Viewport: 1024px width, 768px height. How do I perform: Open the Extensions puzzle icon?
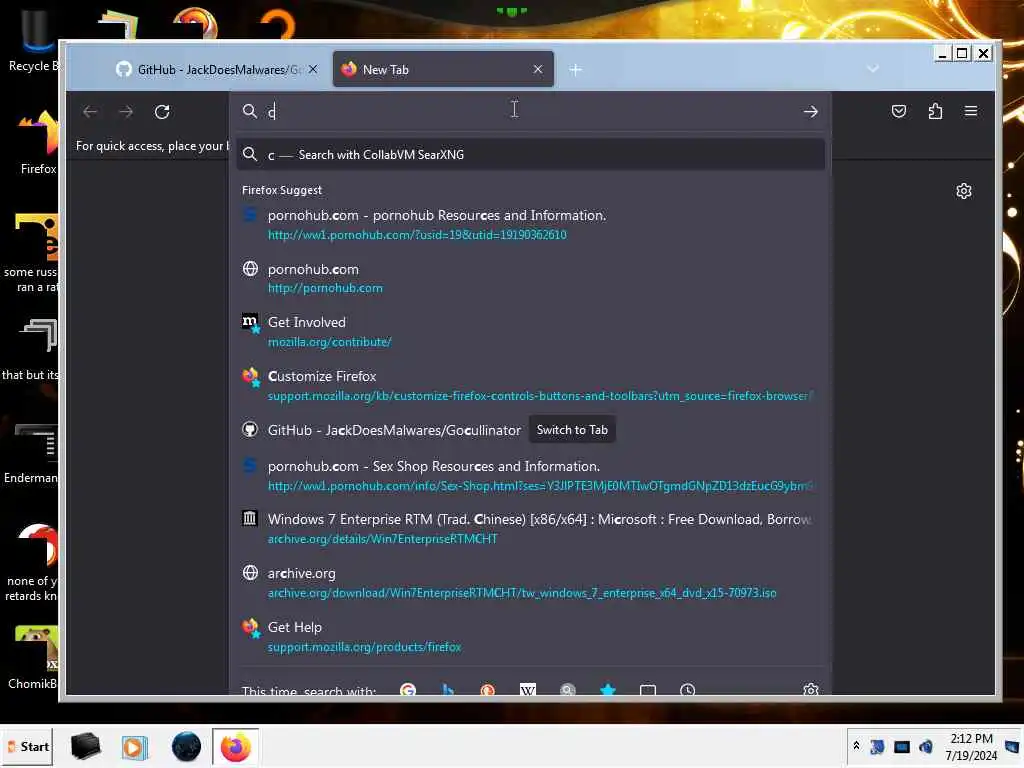(935, 111)
